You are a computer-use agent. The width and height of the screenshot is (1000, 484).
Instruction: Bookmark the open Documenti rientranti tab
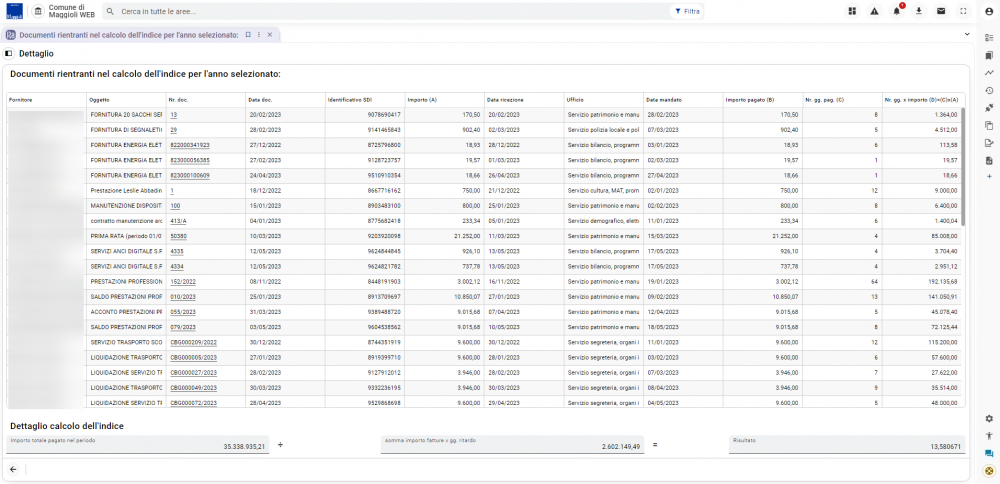248,34
